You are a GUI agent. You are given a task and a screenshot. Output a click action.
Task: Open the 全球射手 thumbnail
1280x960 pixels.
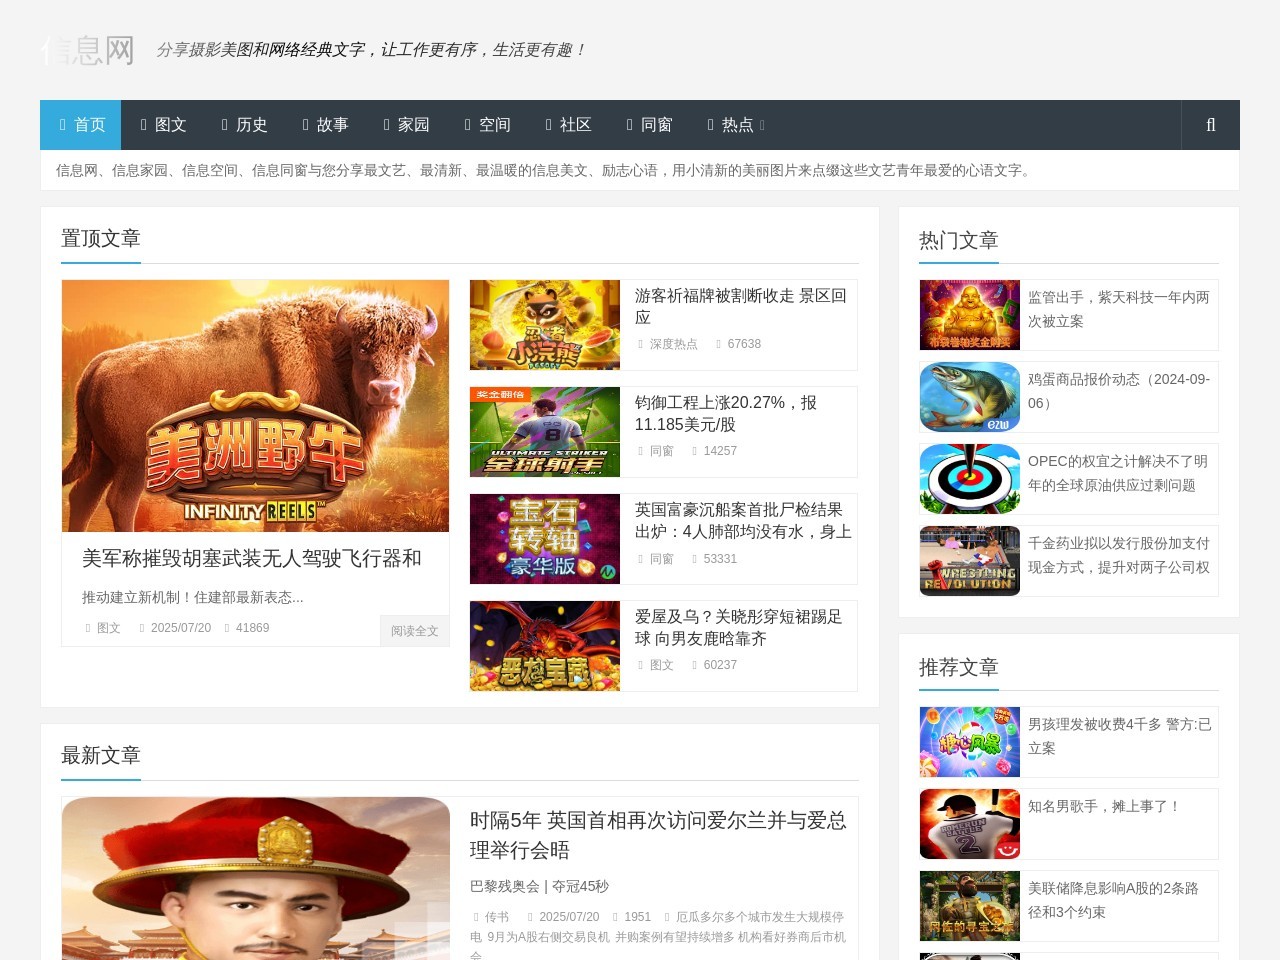[545, 432]
